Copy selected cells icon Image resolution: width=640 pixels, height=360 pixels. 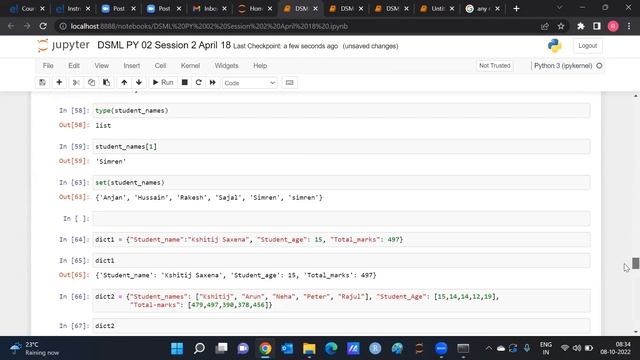(x=91, y=82)
